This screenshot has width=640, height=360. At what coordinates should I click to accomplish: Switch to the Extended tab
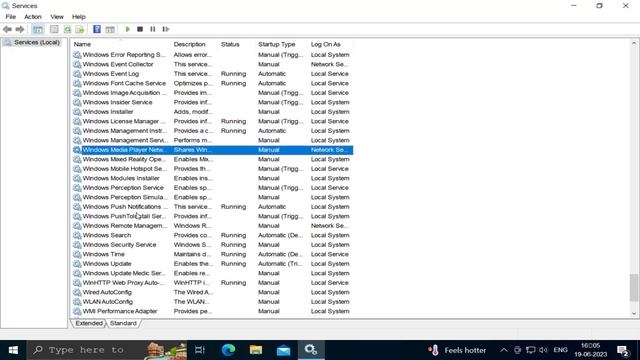tap(89, 323)
